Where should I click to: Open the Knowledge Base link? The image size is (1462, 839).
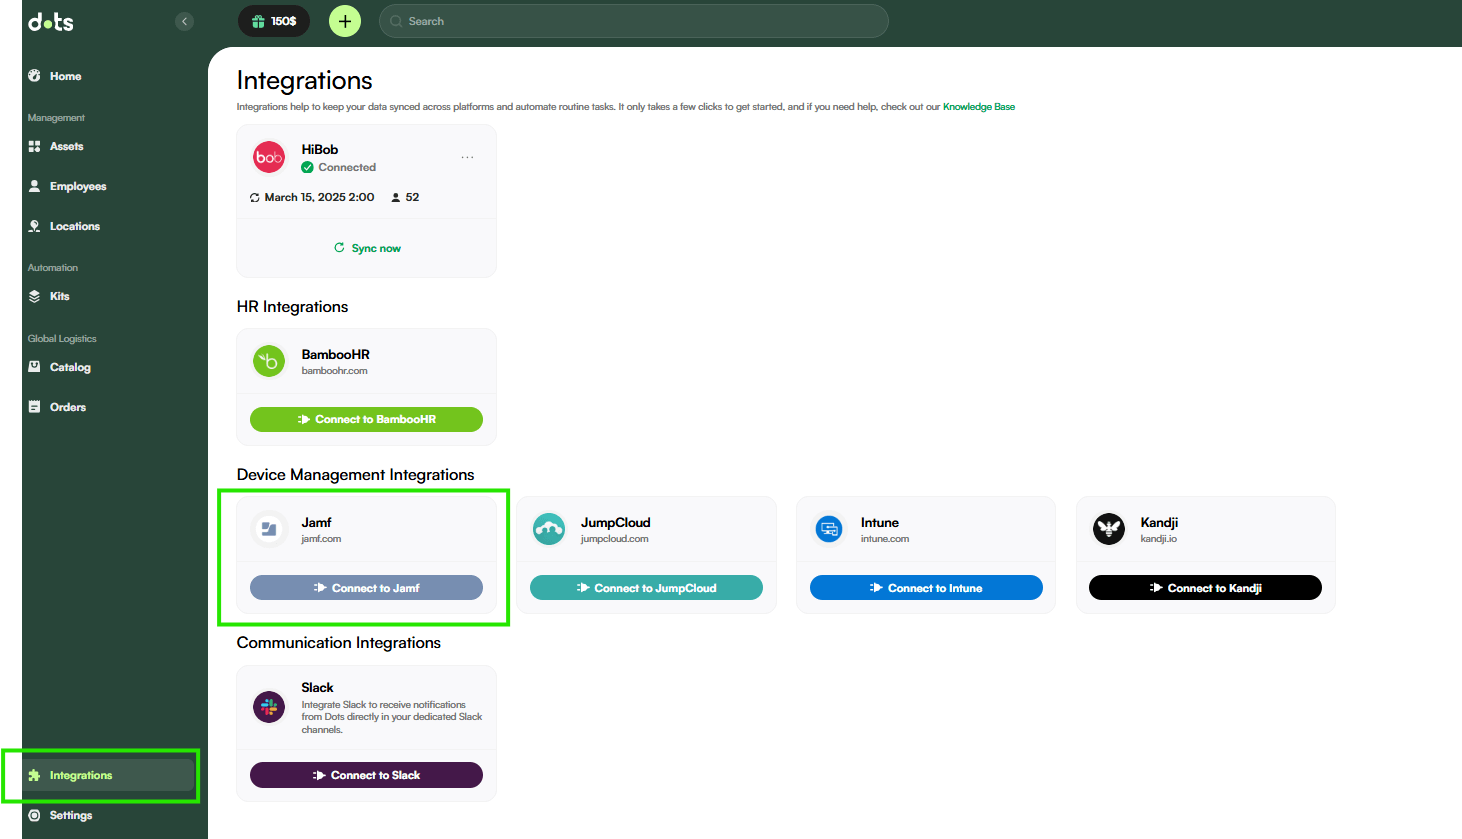(978, 107)
